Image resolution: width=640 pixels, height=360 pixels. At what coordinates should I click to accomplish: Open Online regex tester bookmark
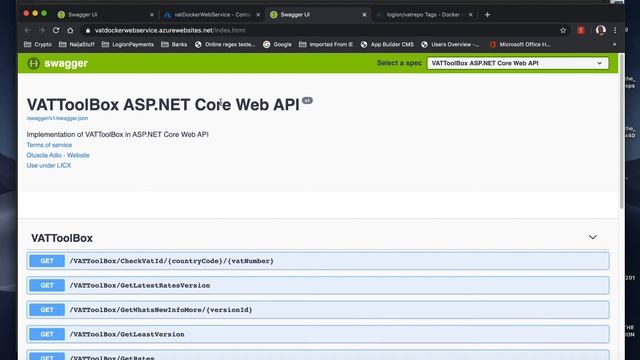[225, 44]
